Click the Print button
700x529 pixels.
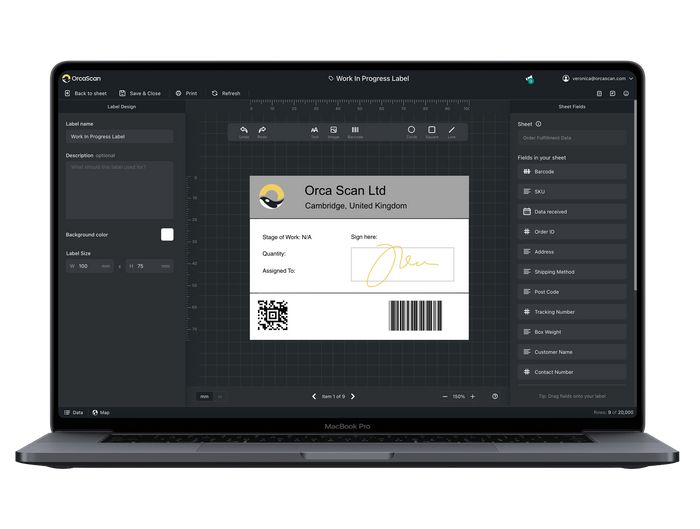tap(186, 93)
